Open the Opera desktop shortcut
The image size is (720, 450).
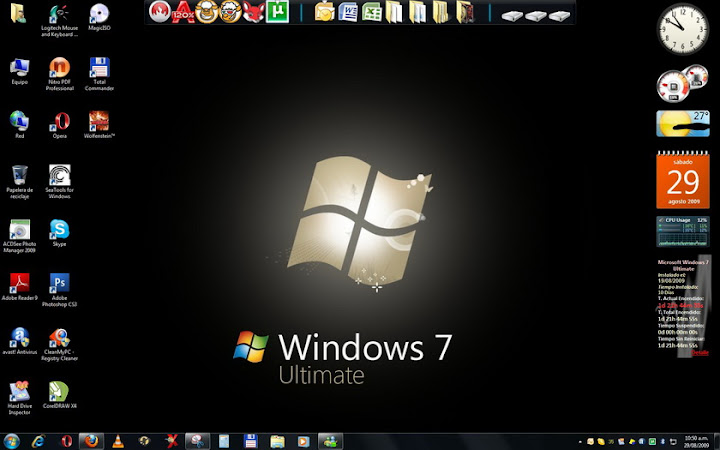pyautogui.click(x=60, y=125)
